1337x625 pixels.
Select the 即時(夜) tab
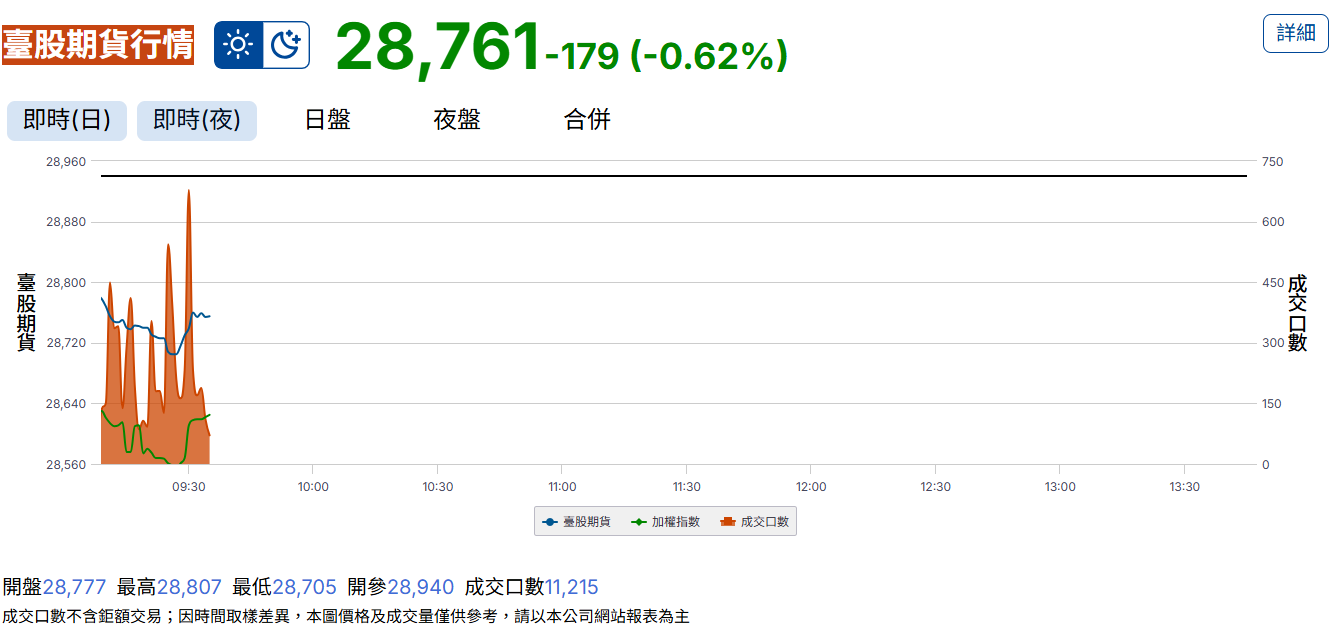click(197, 121)
